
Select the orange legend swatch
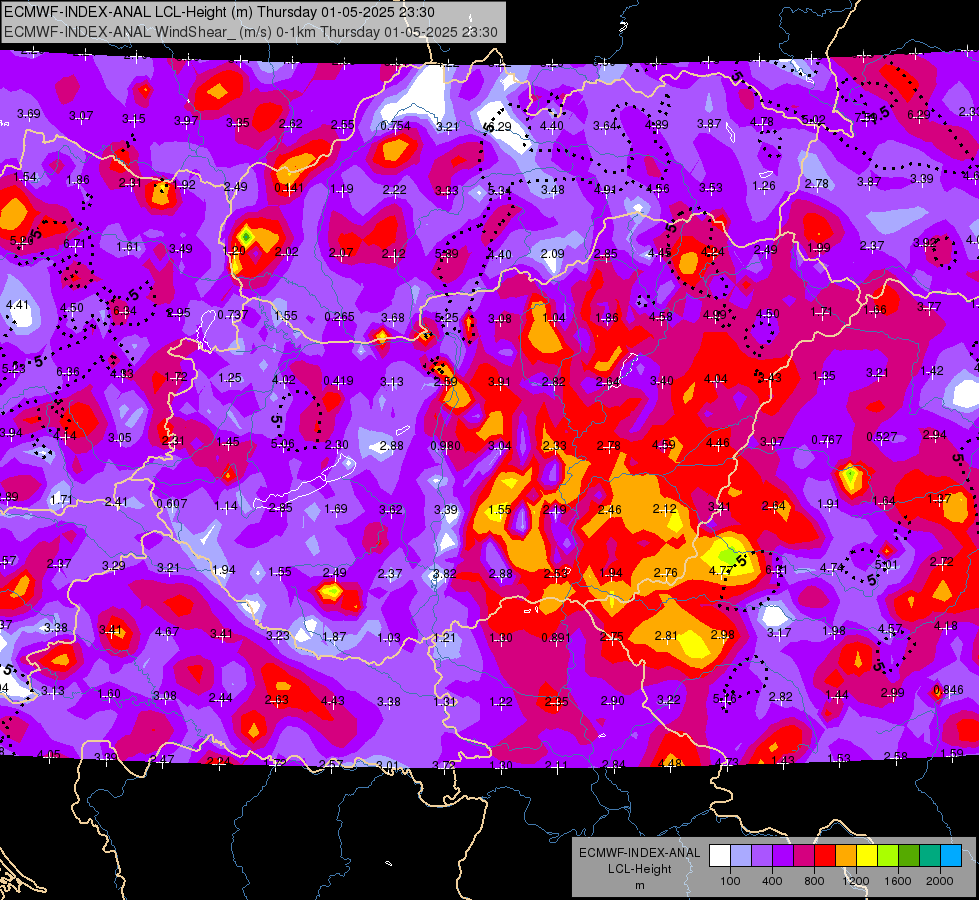[846, 856]
